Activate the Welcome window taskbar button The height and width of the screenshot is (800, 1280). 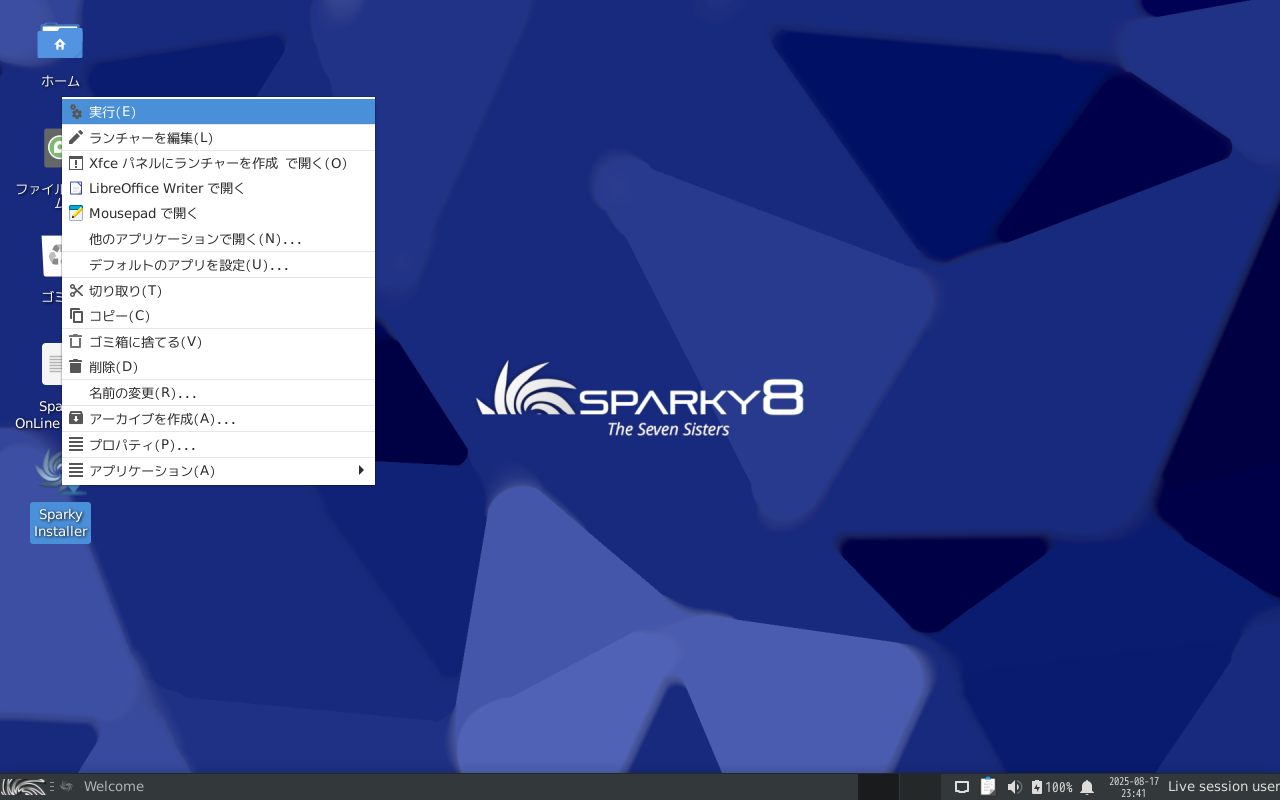[102, 787]
